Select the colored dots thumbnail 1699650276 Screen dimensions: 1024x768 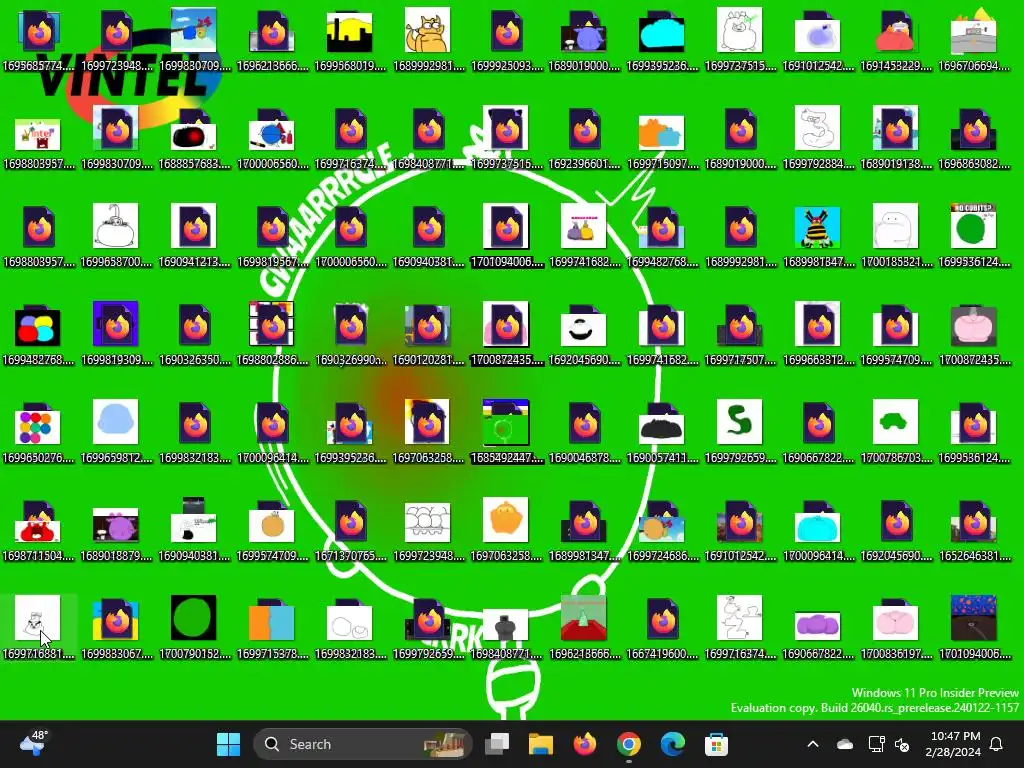pos(39,430)
